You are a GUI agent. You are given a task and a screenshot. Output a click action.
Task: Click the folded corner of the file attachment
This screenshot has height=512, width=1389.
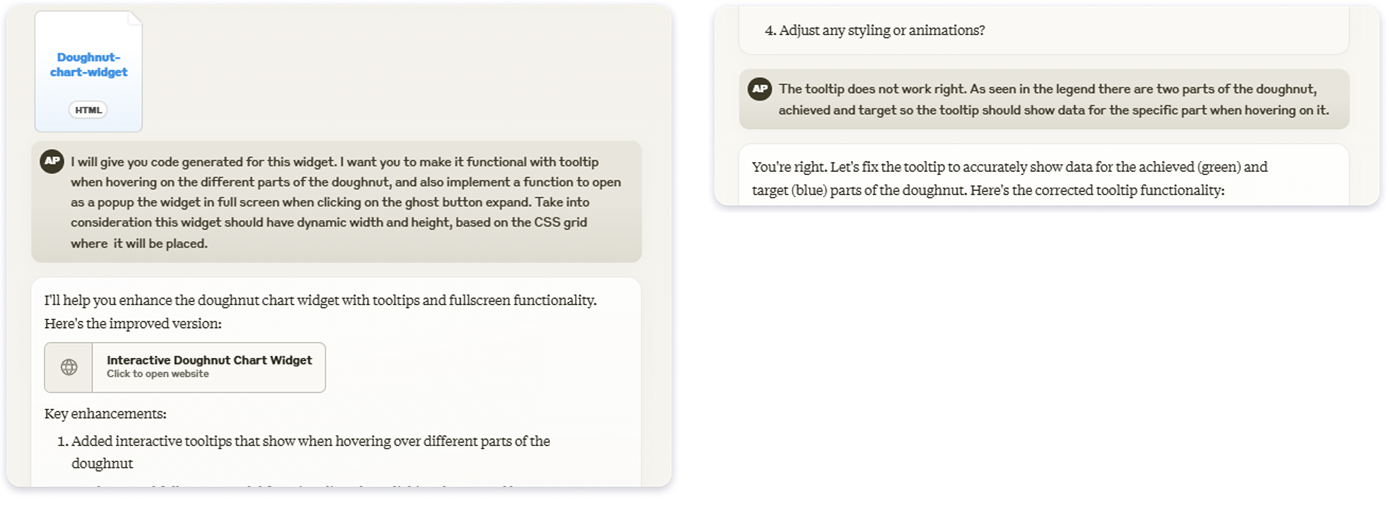coord(135,18)
